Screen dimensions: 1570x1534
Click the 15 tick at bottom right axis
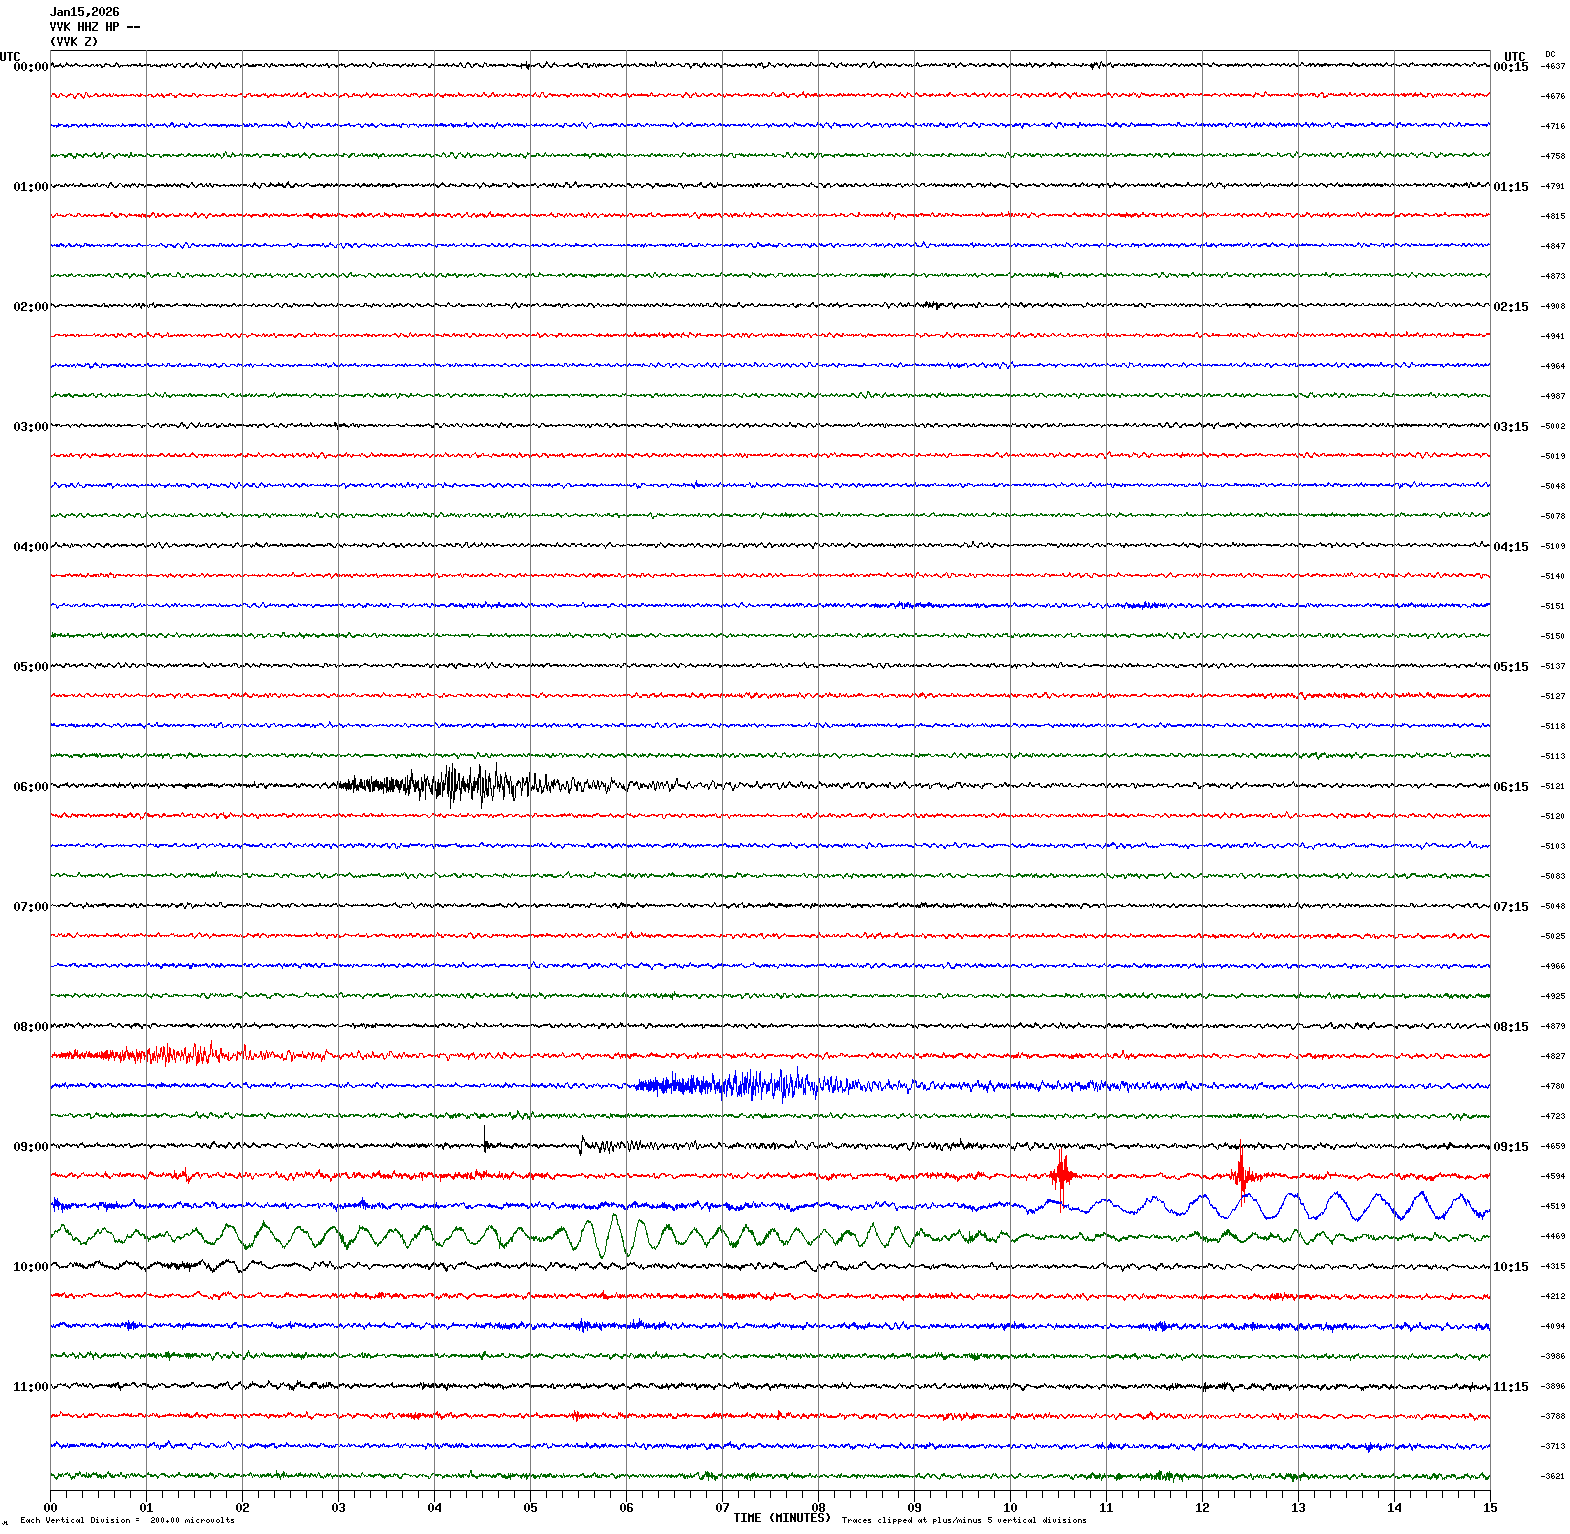pos(1489,1508)
